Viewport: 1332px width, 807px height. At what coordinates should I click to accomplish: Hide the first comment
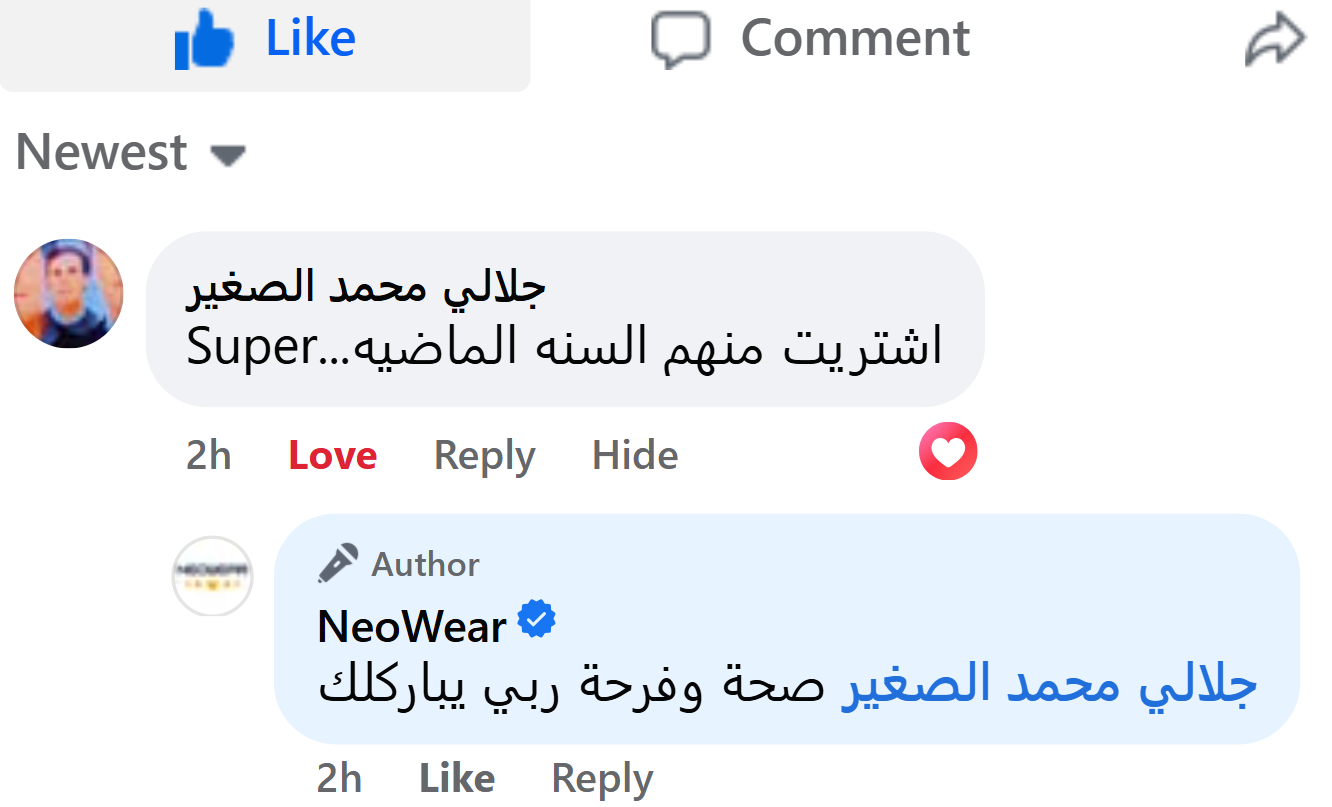(635, 456)
